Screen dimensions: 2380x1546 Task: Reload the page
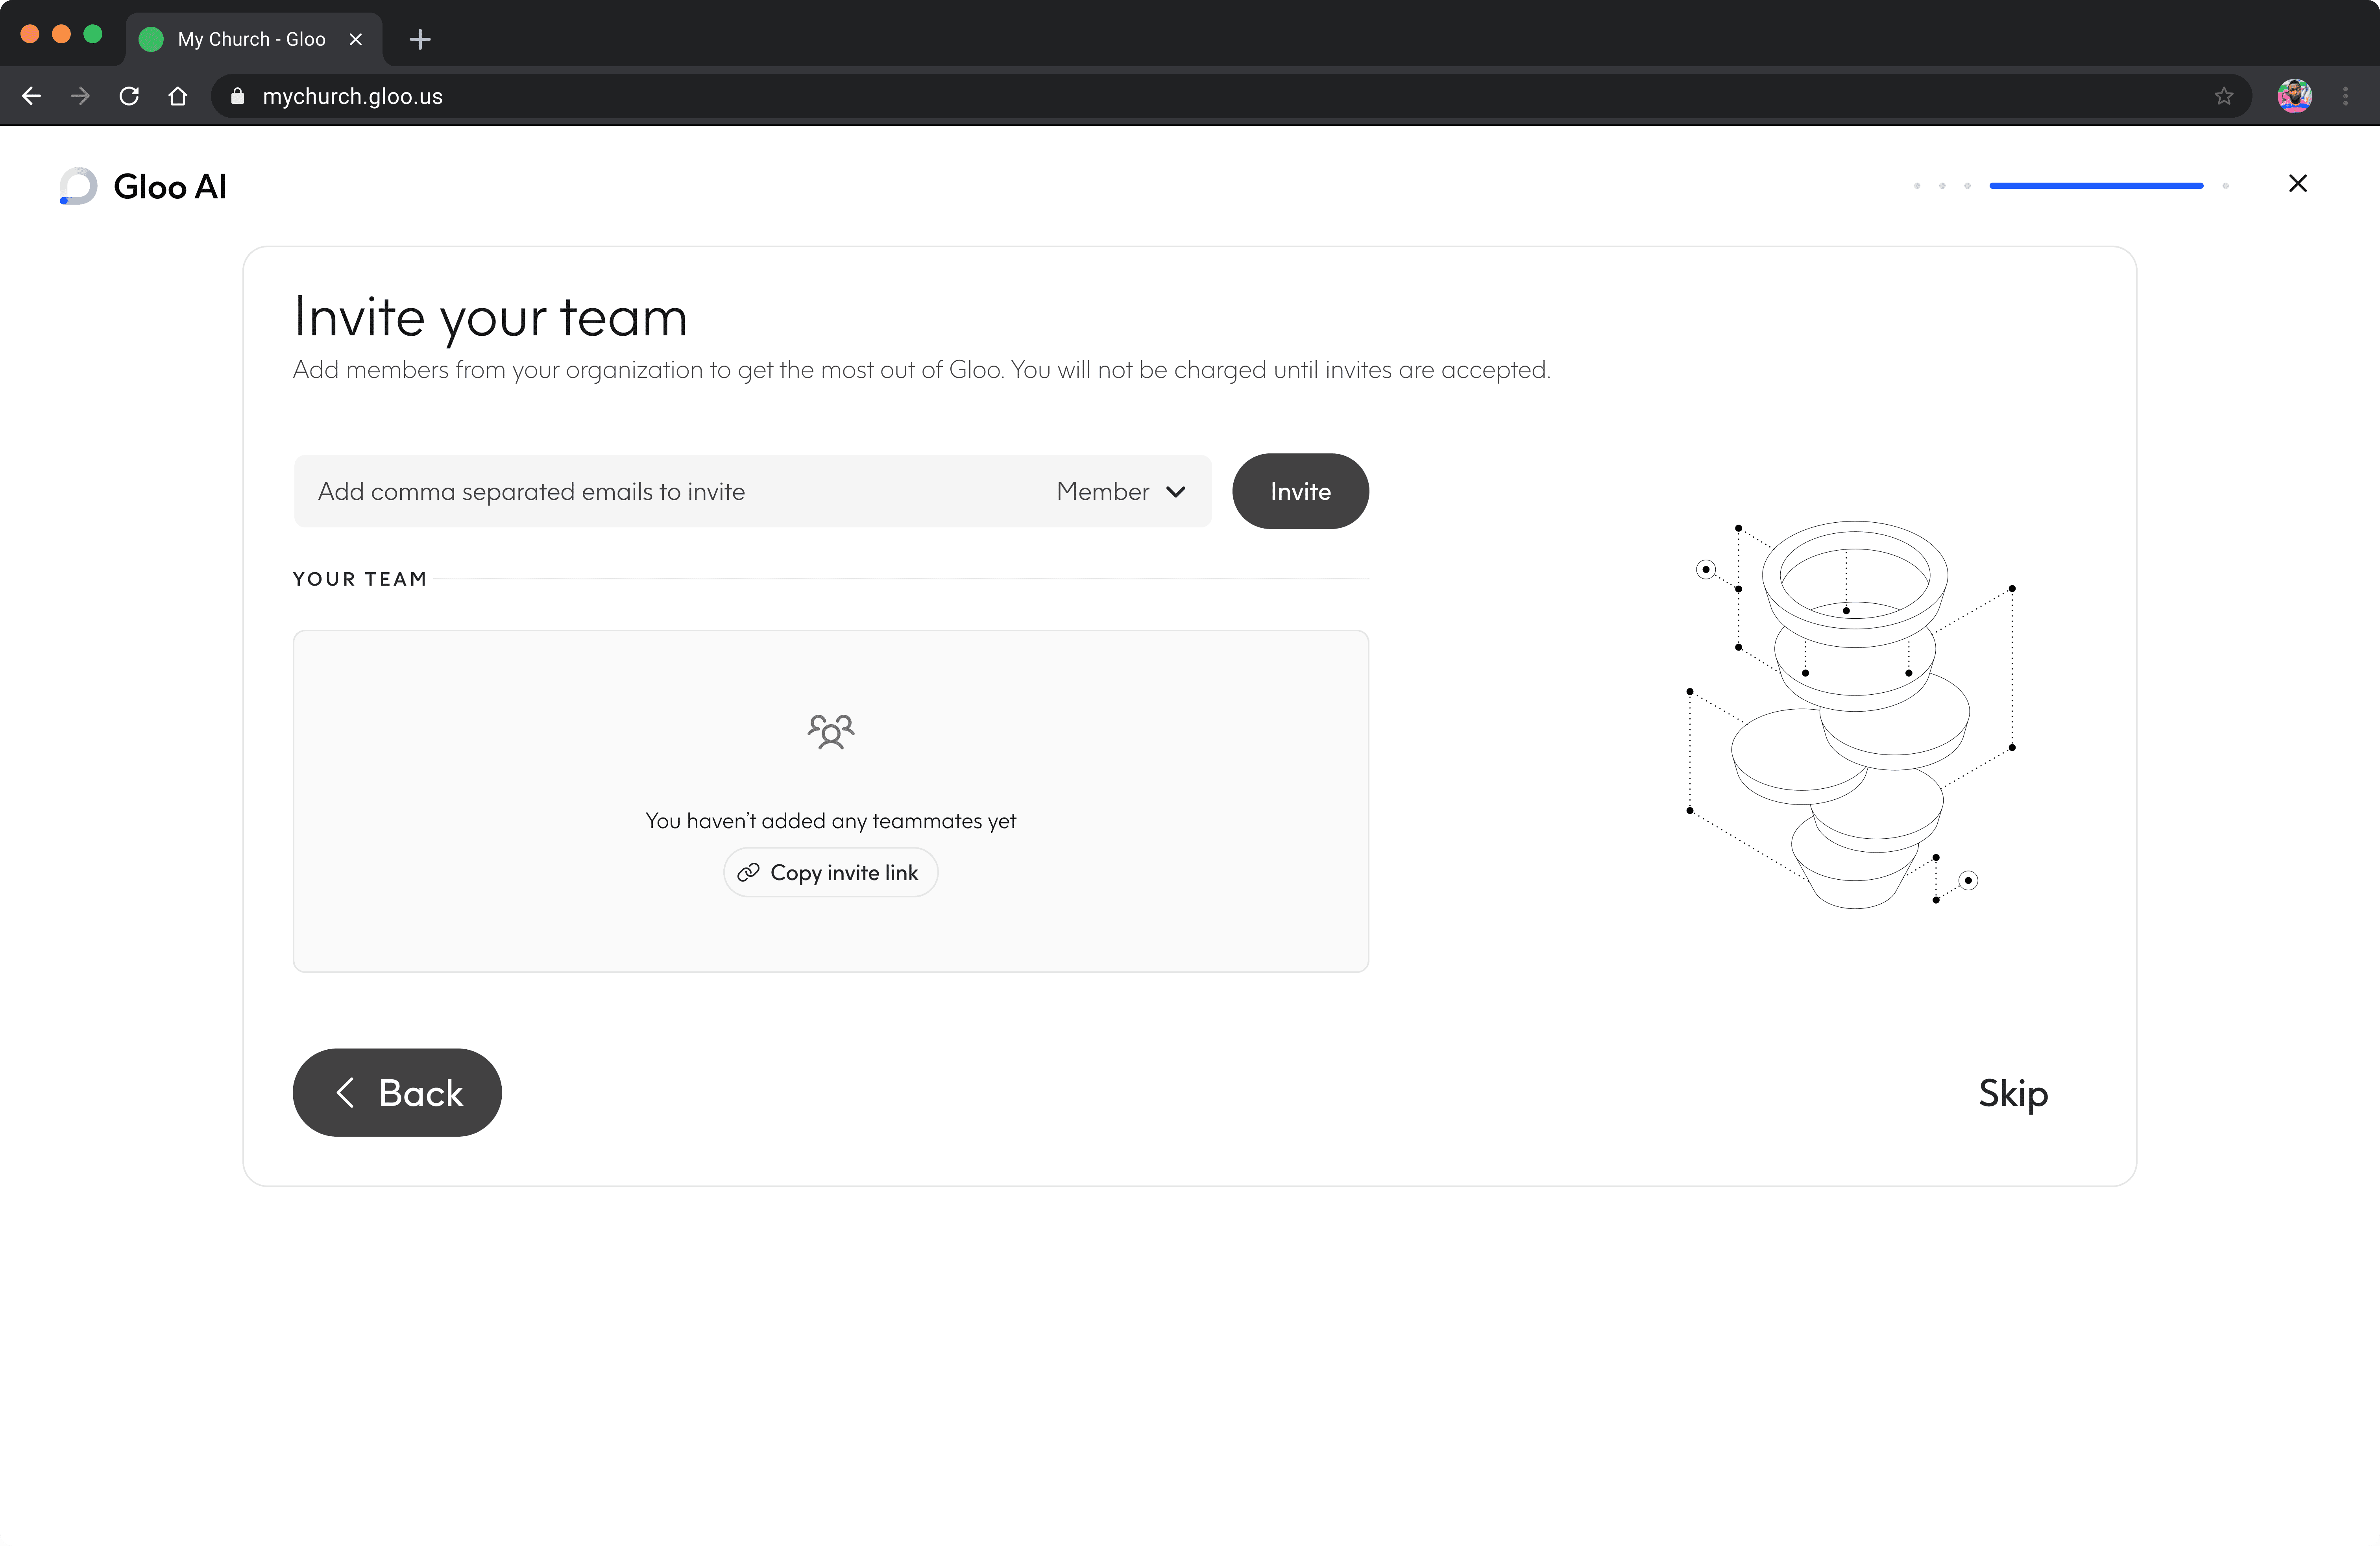[x=129, y=96]
